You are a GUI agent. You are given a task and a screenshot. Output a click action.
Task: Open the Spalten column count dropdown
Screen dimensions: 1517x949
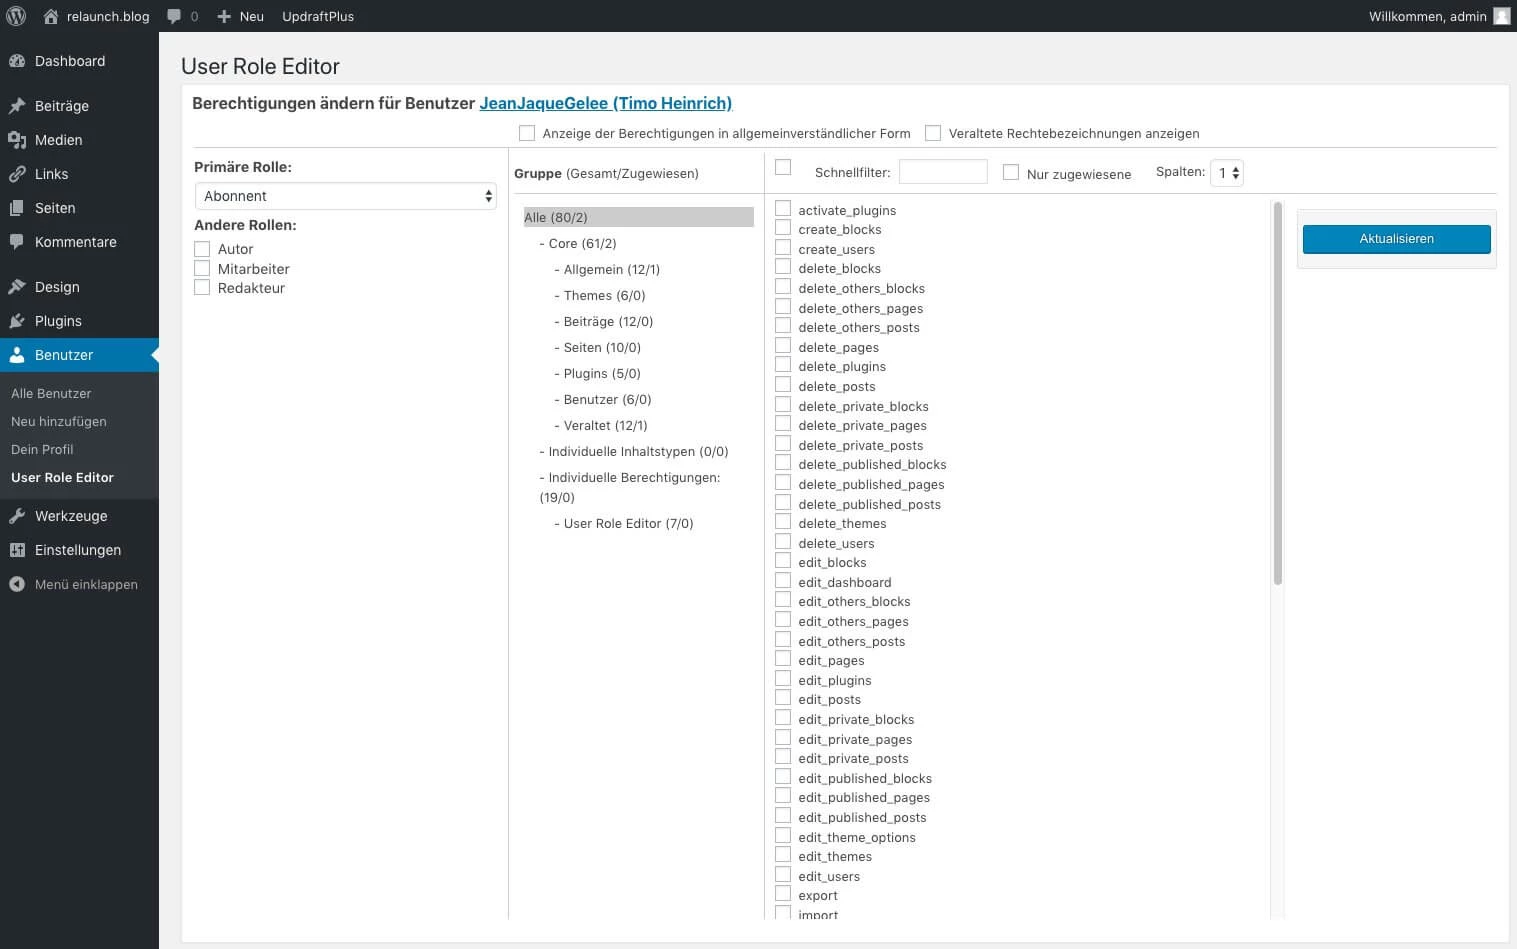tap(1227, 173)
